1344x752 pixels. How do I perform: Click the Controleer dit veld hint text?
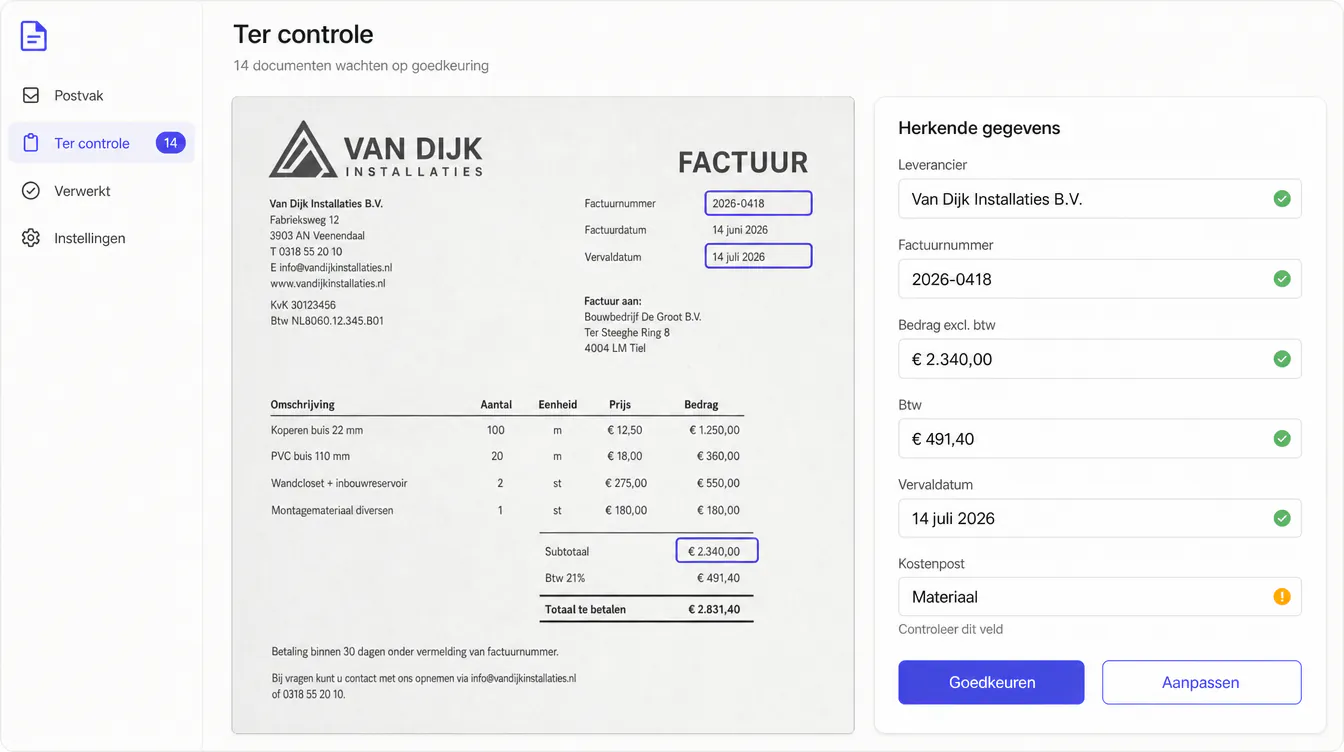coord(951,629)
